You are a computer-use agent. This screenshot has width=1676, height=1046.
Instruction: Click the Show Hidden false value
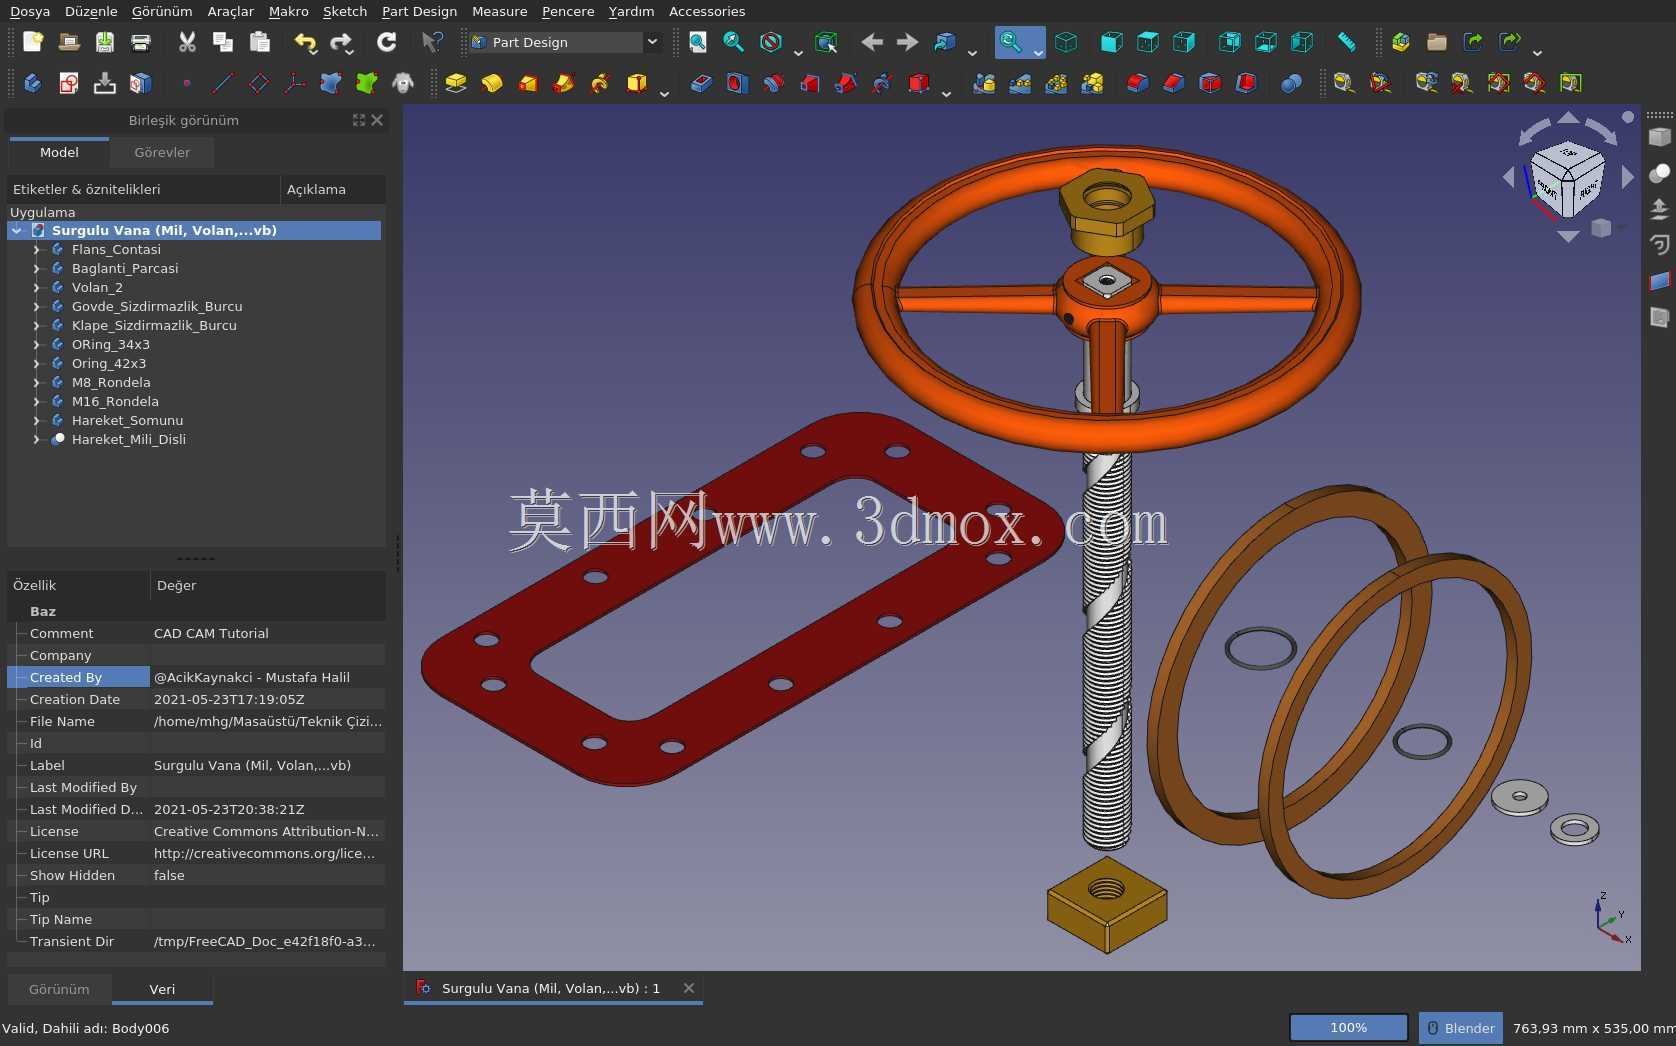[x=267, y=875]
